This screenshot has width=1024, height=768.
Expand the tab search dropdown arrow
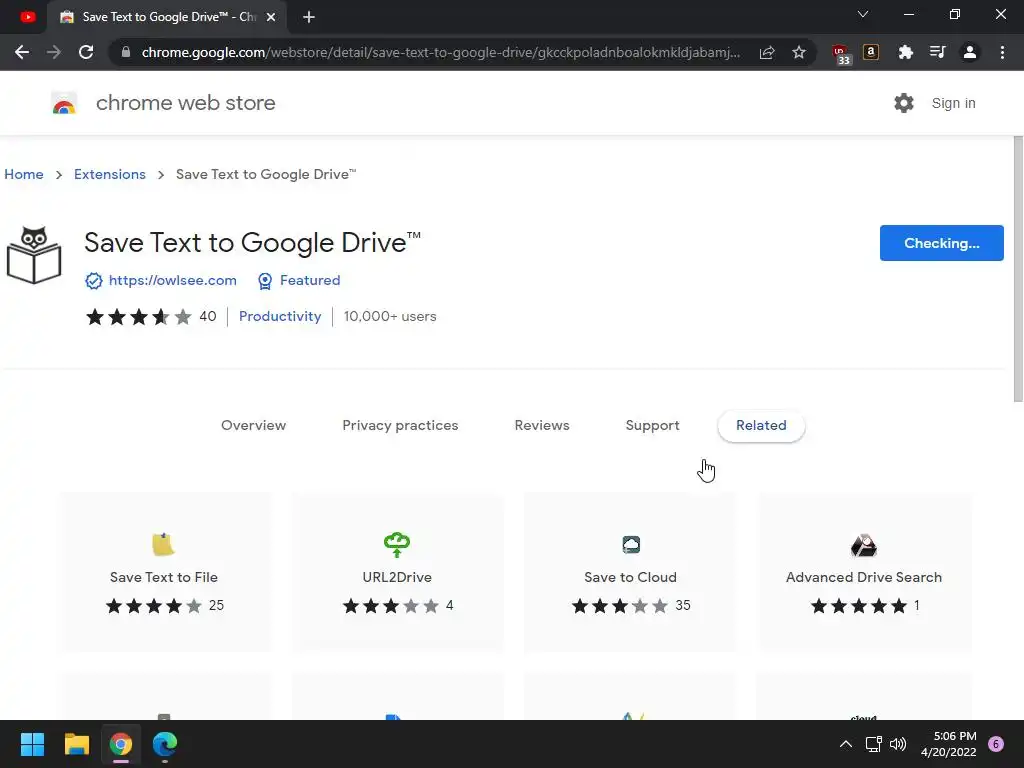863,14
